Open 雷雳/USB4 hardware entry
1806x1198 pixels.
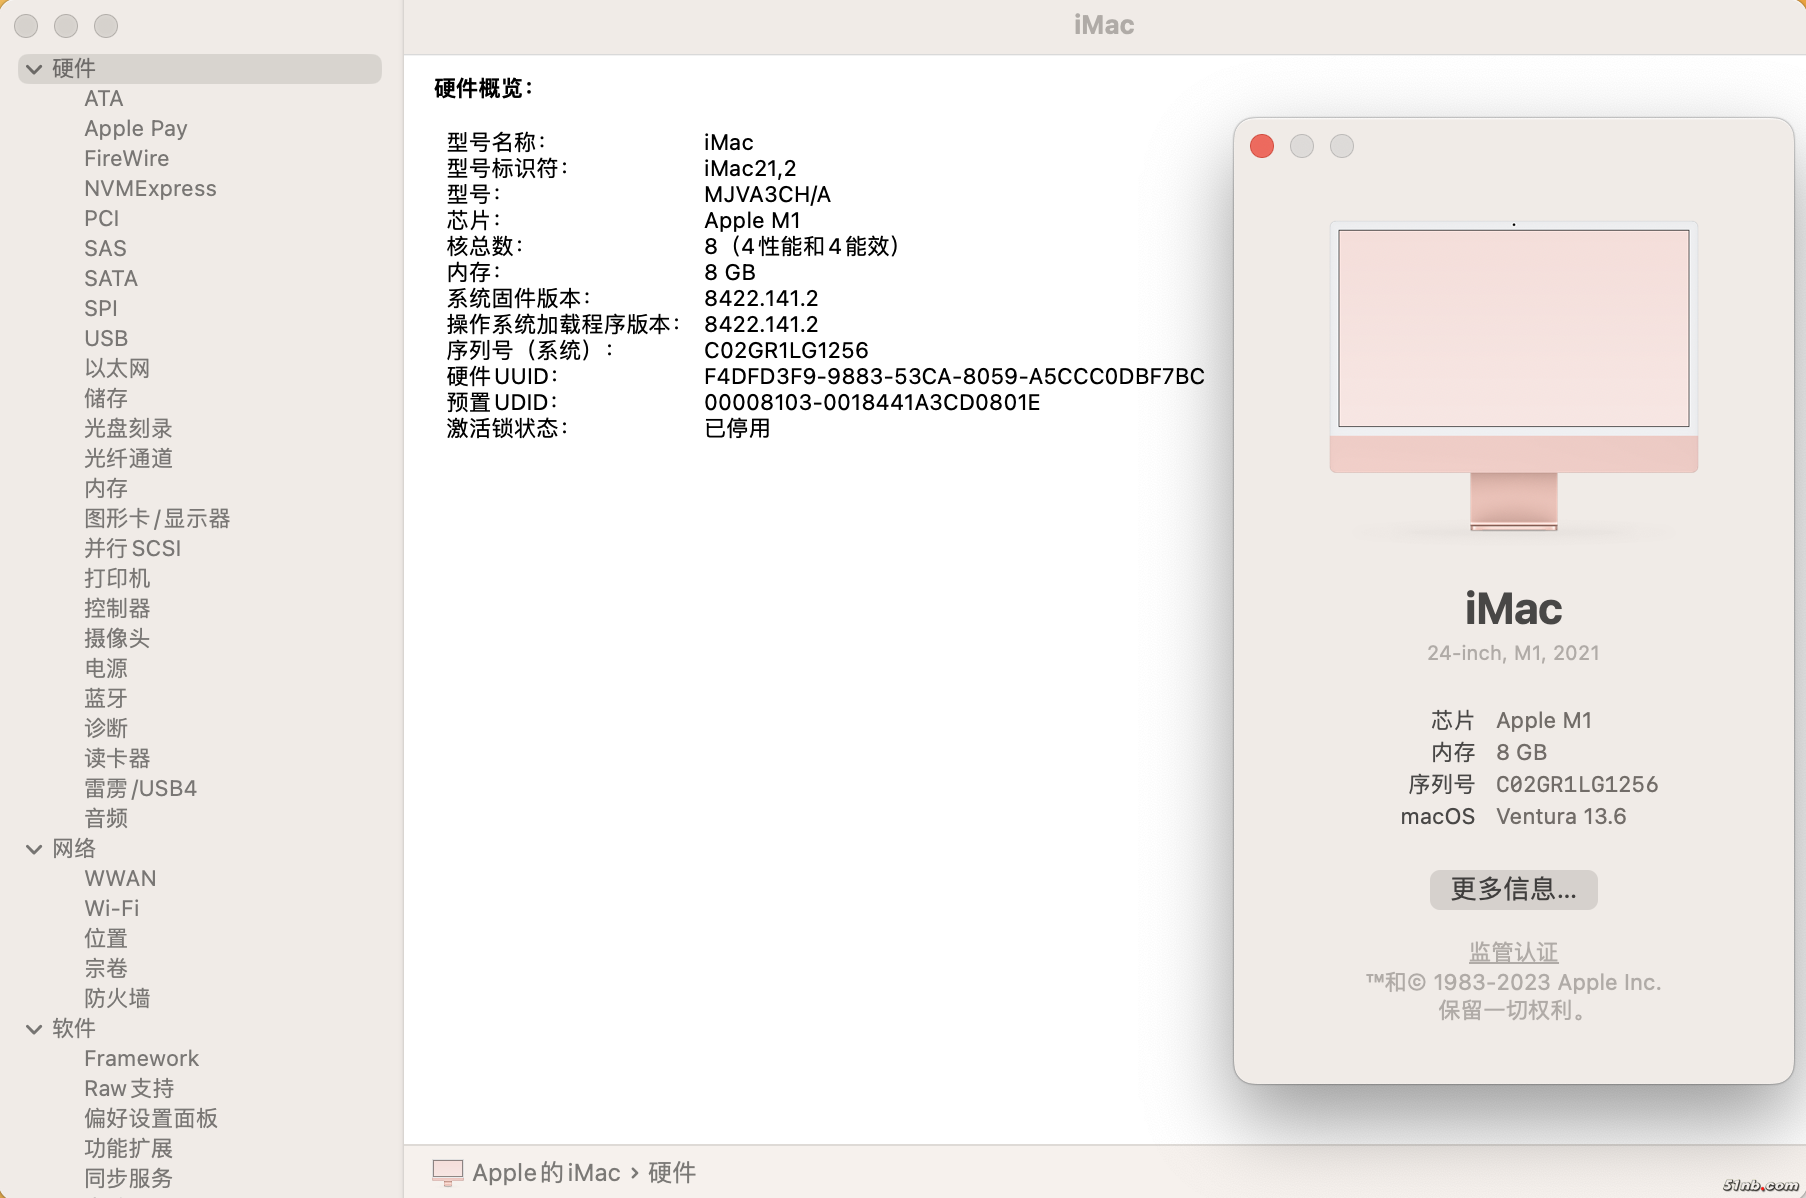tap(140, 789)
